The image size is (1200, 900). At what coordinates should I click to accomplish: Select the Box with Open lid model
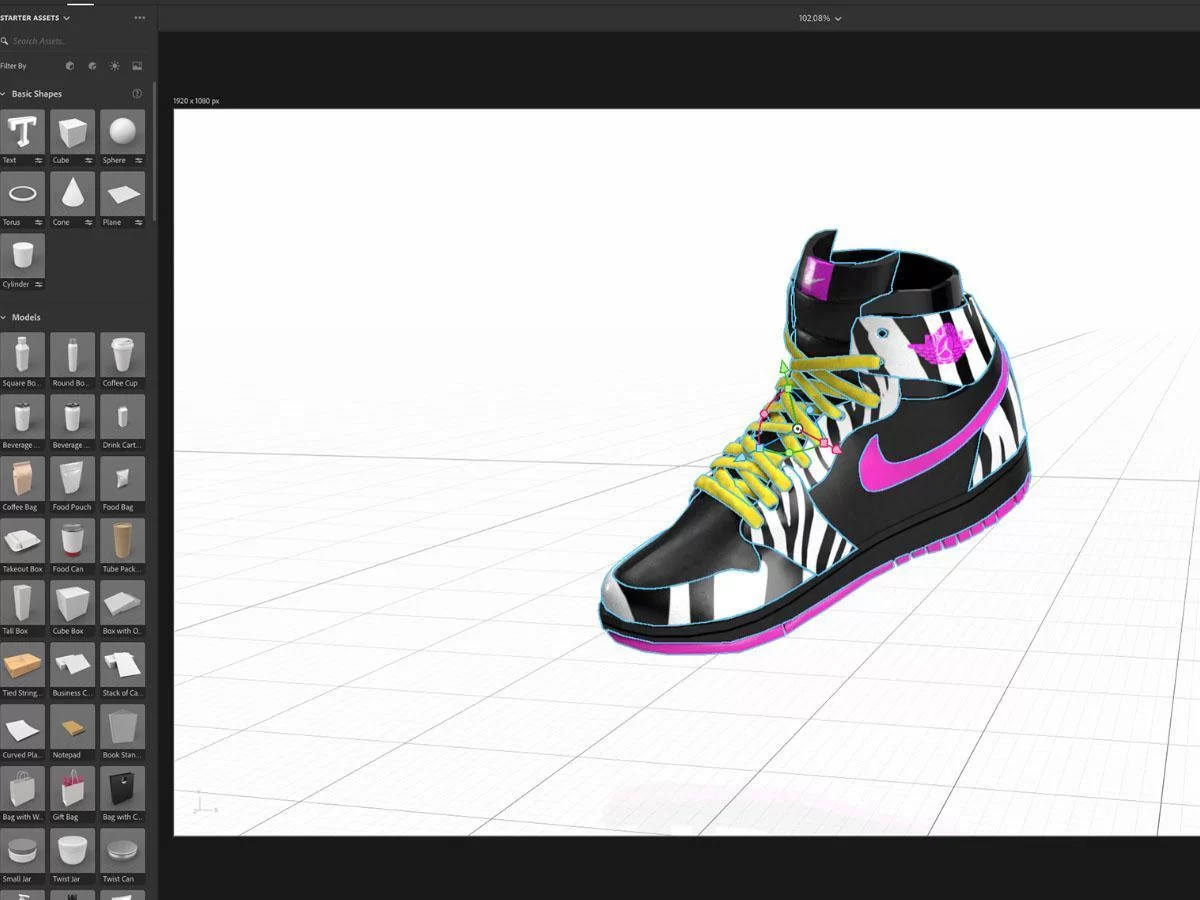pyautogui.click(x=122, y=603)
